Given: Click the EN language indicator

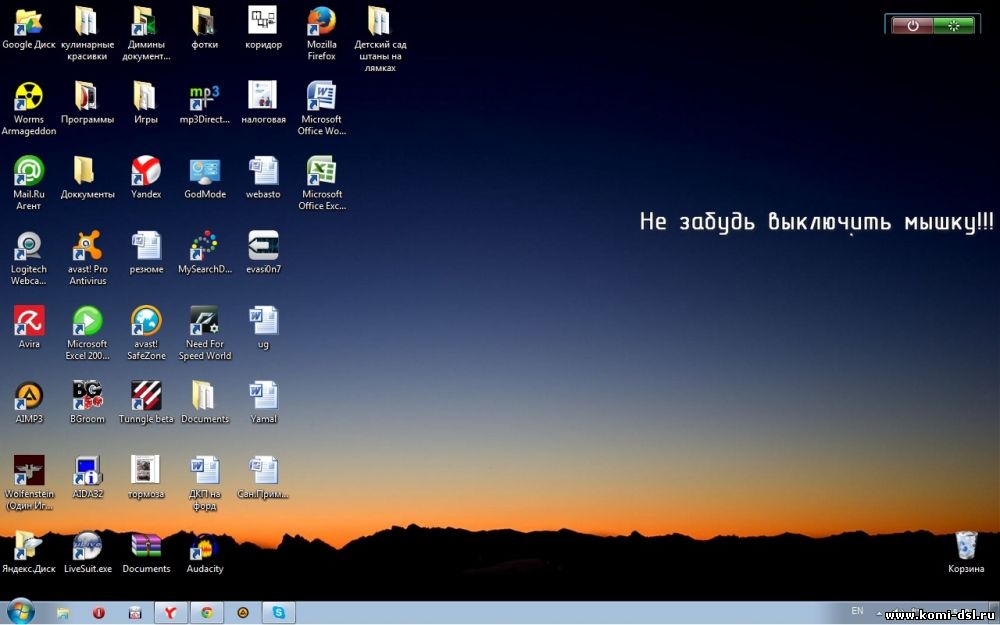Looking at the screenshot, I should click(857, 610).
